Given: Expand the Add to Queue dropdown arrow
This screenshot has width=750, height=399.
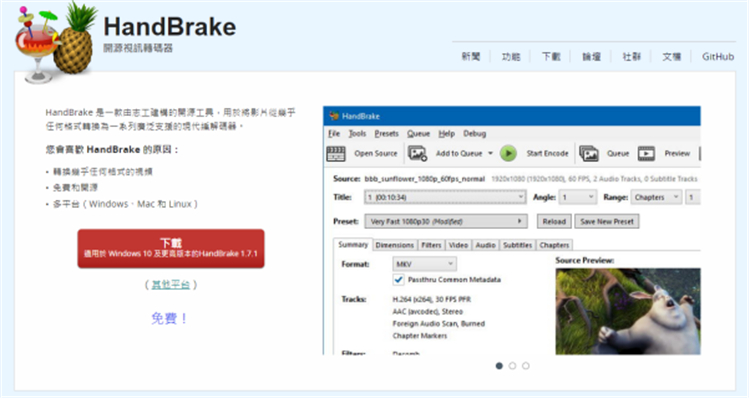Looking at the screenshot, I should tap(490, 154).
